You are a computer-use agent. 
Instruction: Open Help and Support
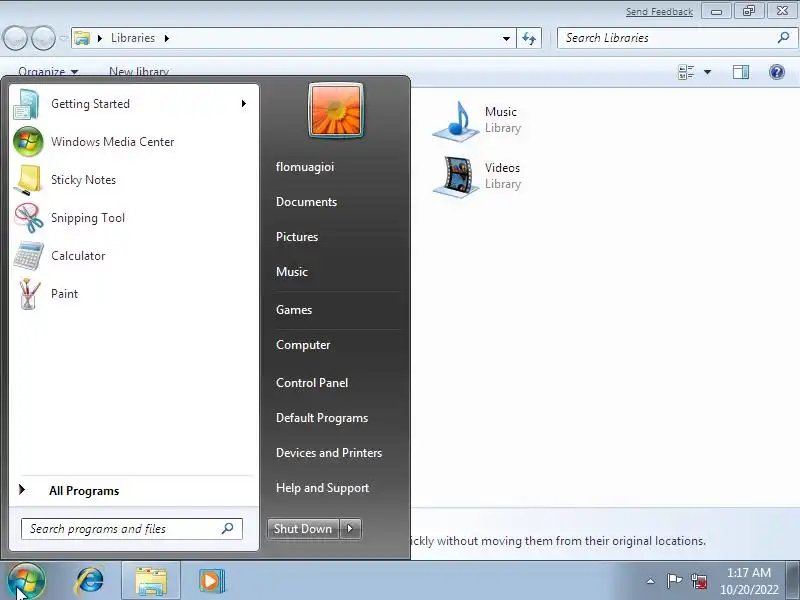click(x=322, y=488)
